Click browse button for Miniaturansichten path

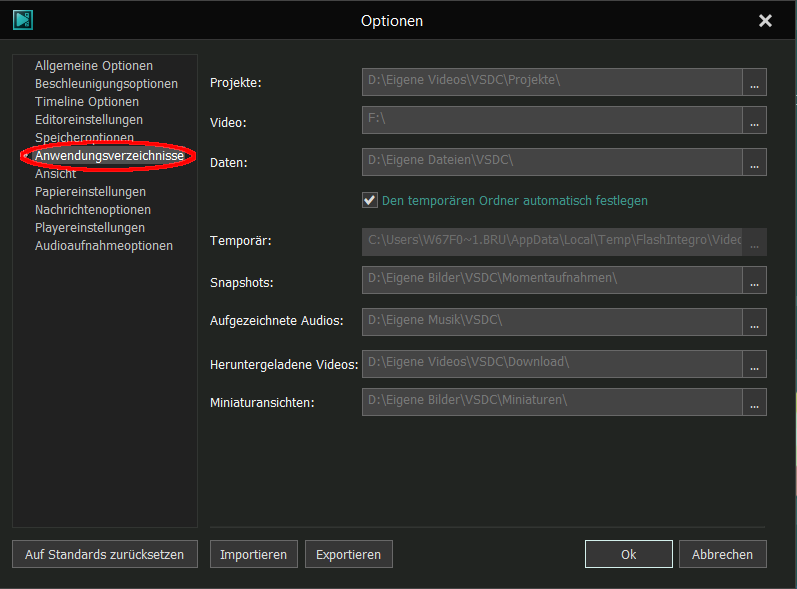pos(754,402)
